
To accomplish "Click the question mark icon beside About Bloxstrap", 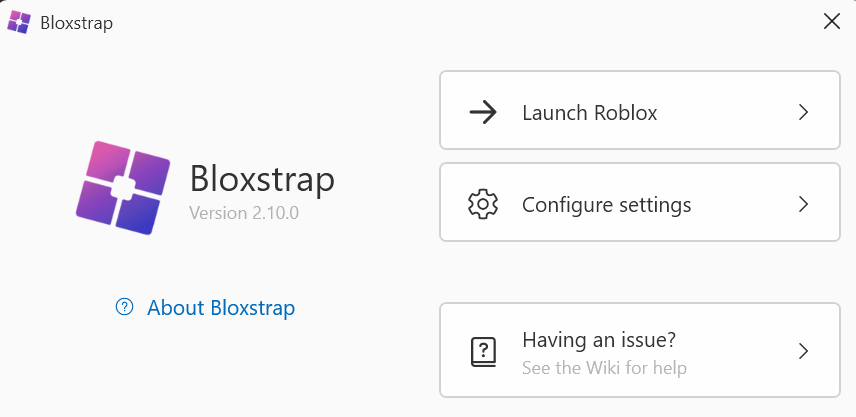I will pos(124,307).
